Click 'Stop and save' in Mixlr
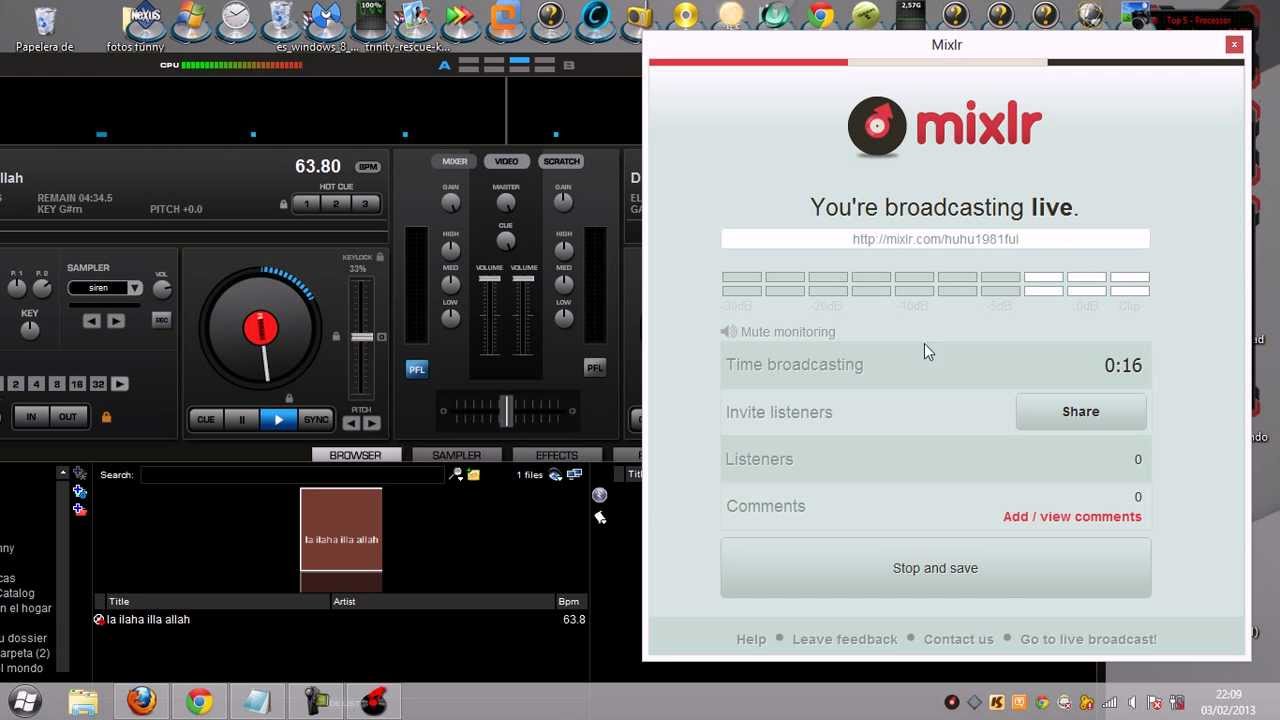The image size is (1280, 720). click(935, 568)
